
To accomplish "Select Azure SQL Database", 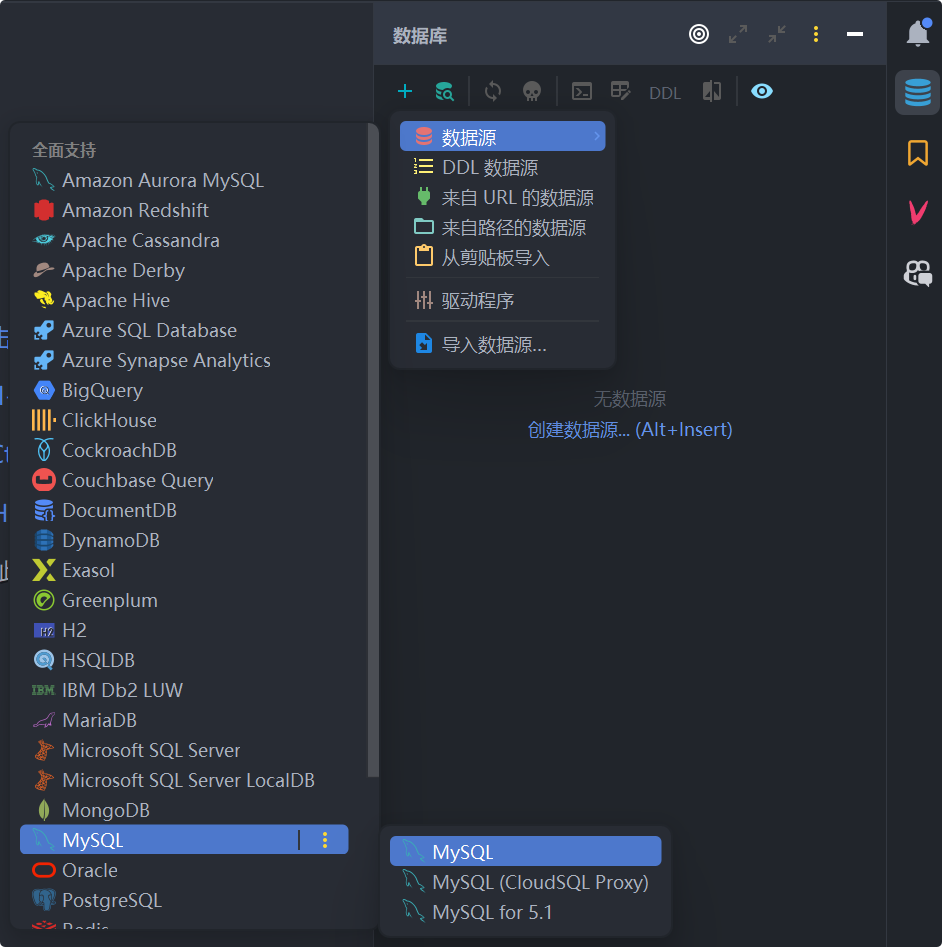I will pyautogui.click(x=184, y=330).
